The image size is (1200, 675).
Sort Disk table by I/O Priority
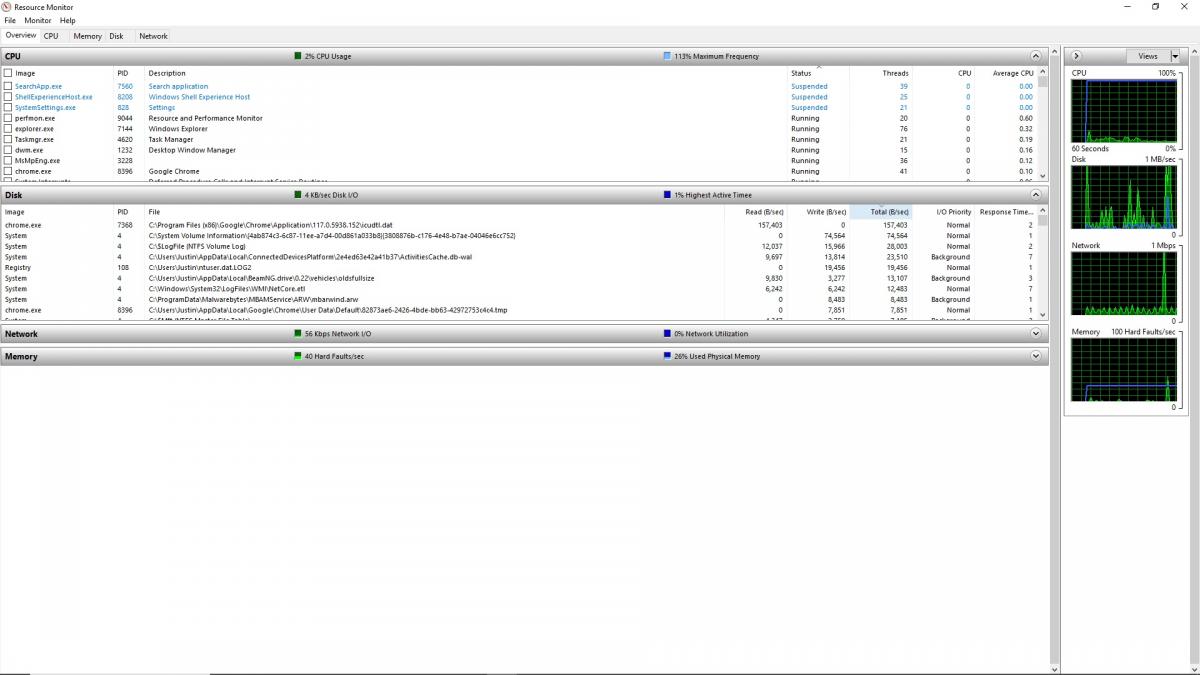(943, 212)
